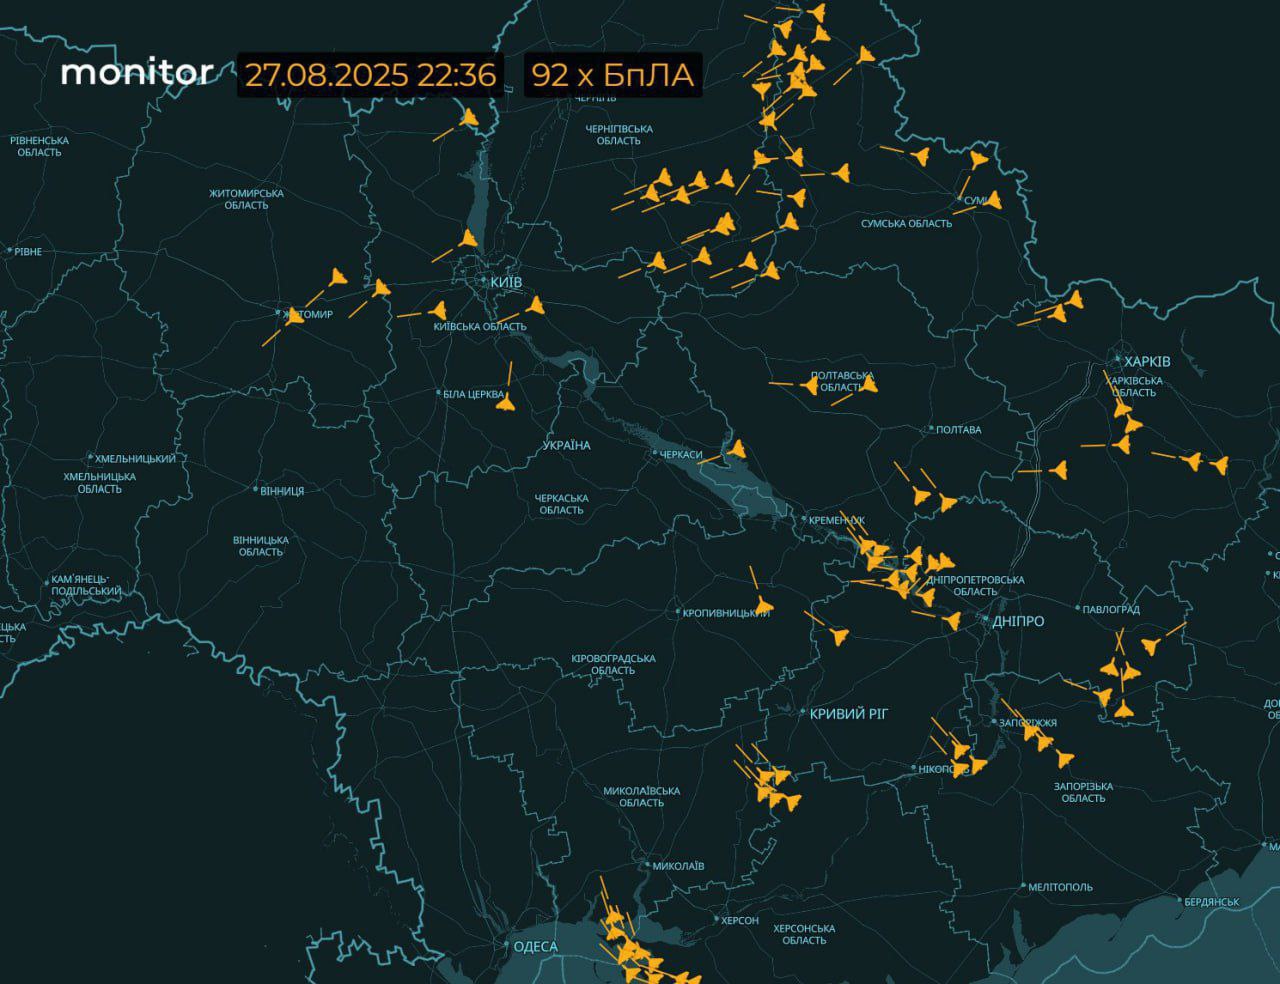Click the 92 x БпЛА counter badge
The image size is (1280, 984).
coord(612,75)
